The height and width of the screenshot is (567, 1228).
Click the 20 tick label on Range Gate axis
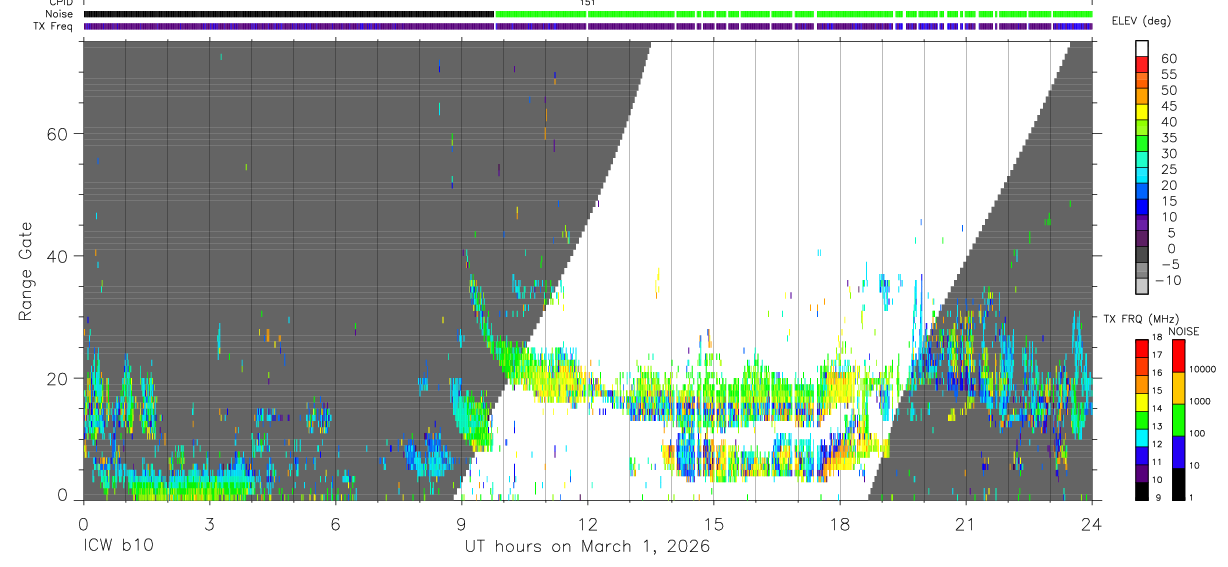click(58, 378)
